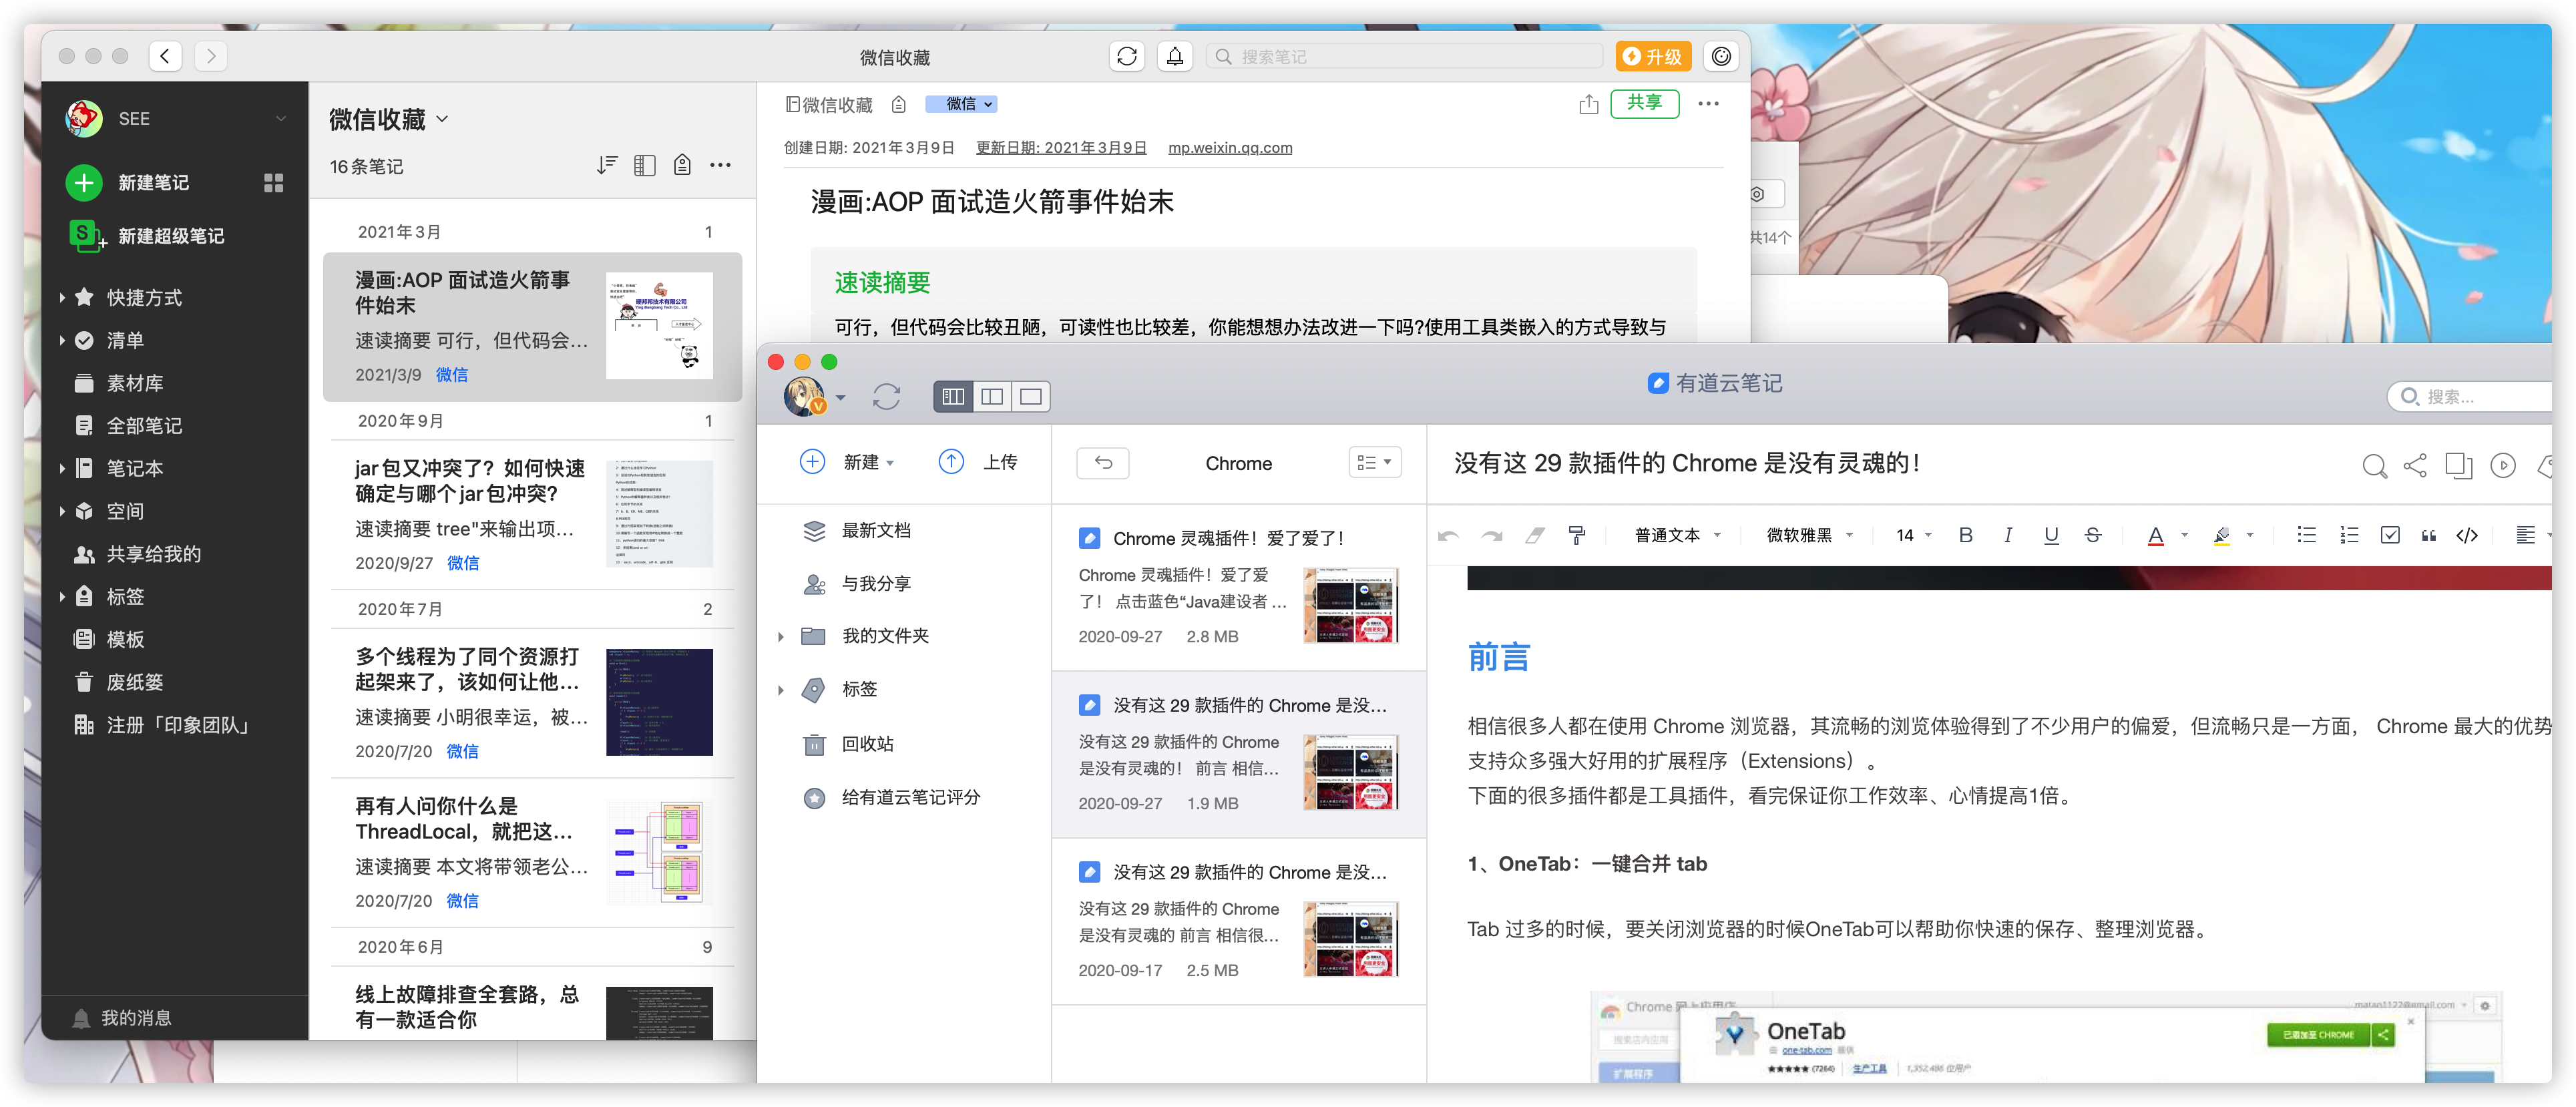
Task: Go back with the Evernote back arrow
Action: (x=165, y=56)
